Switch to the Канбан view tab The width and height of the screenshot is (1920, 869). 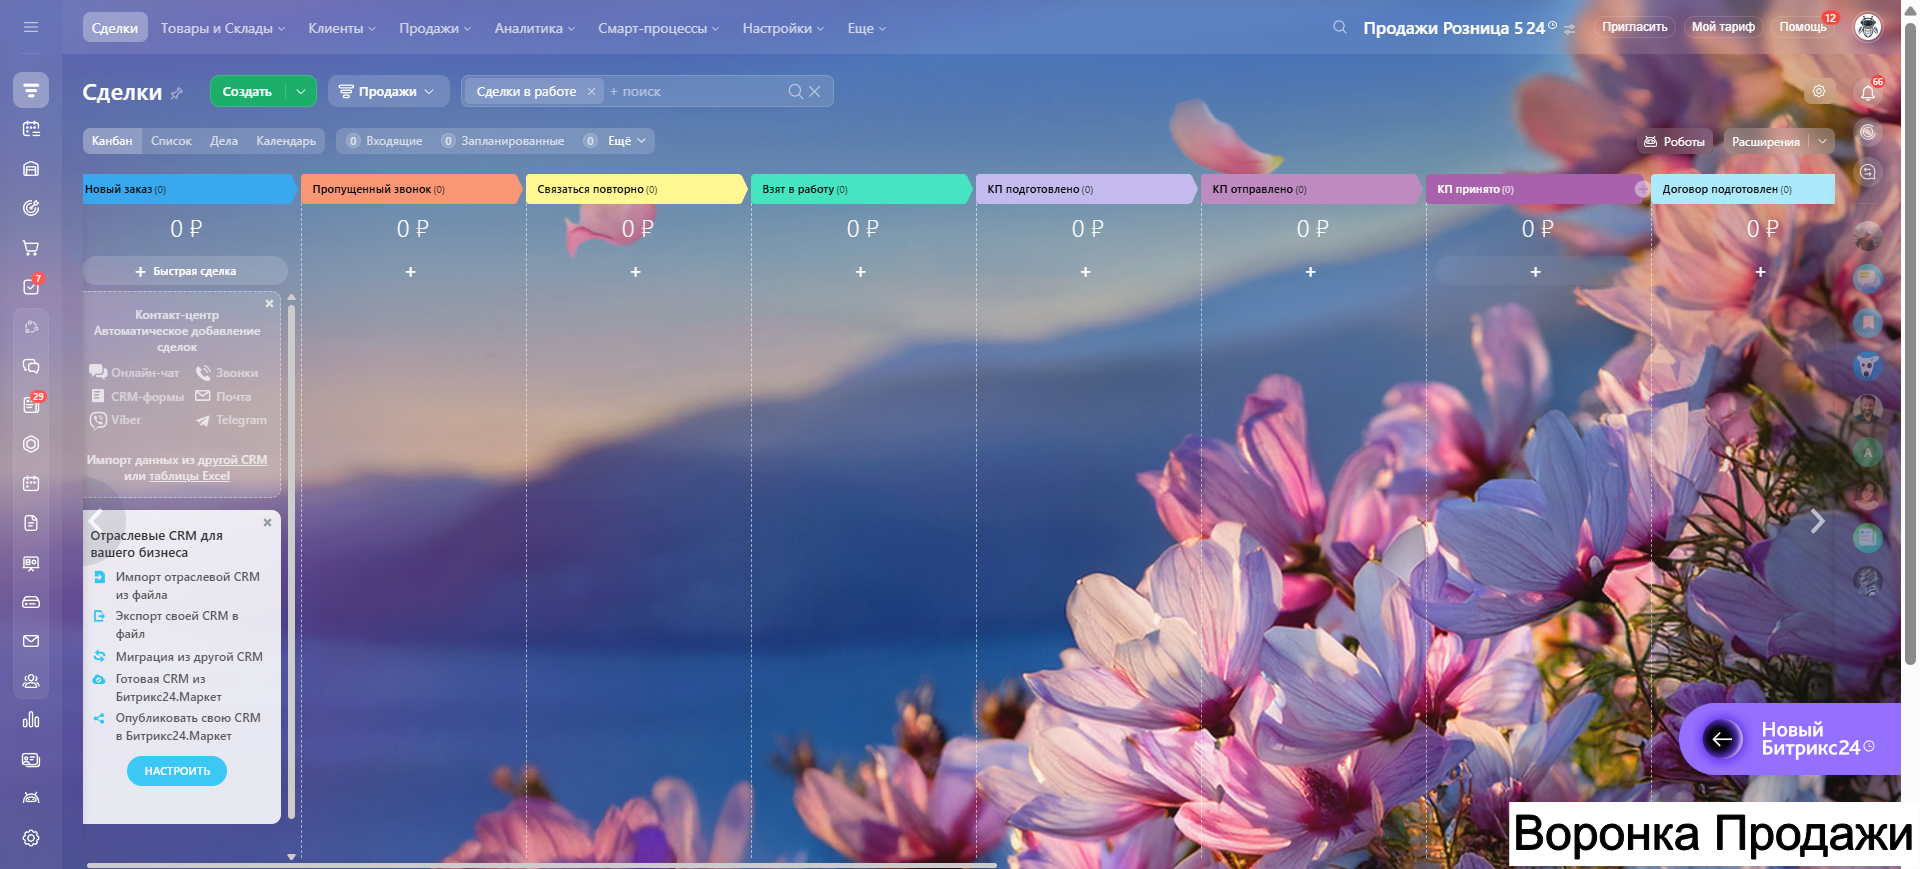(x=112, y=141)
